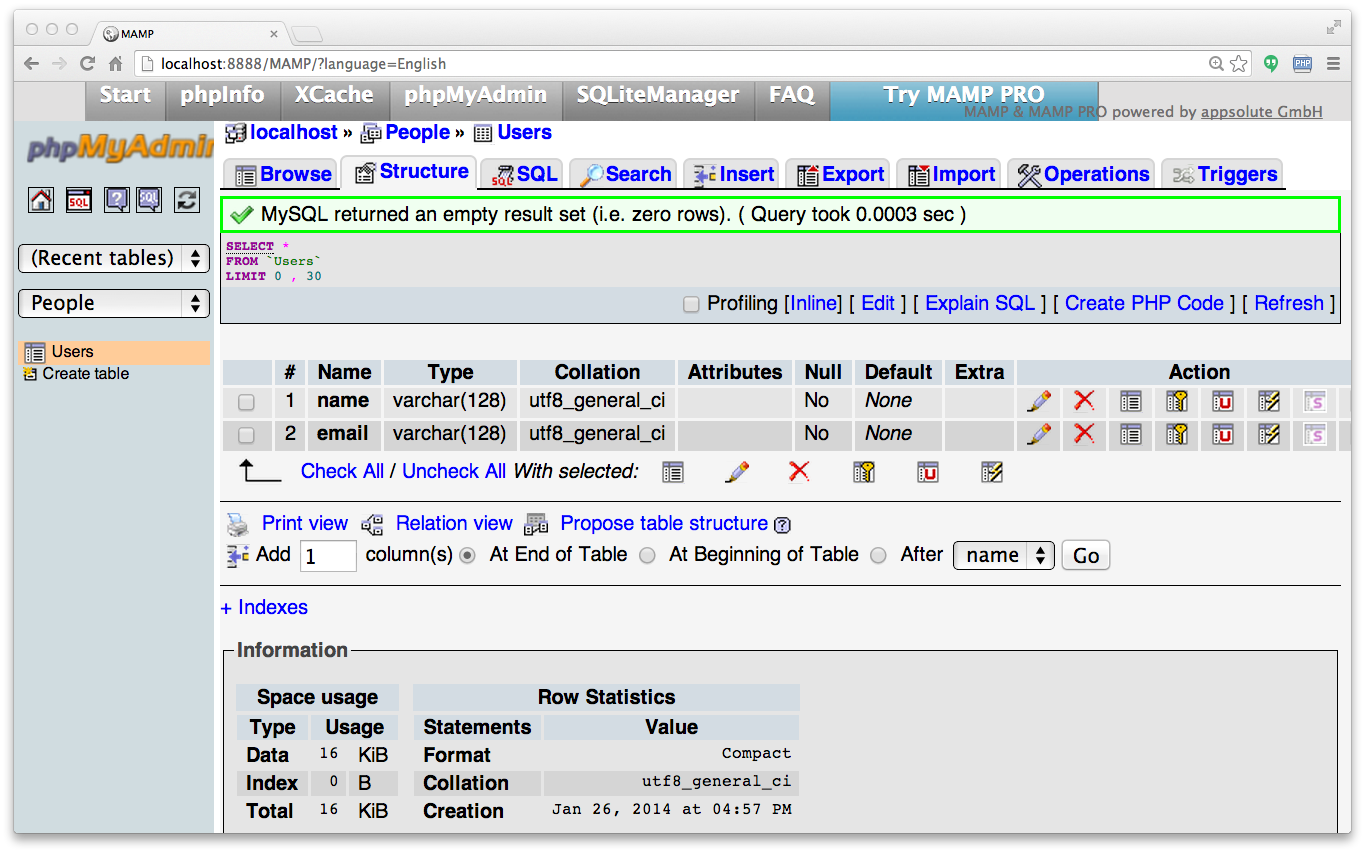
Task: Switch to the SQL tab
Action: pyautogui.click(x=524, y=174)
